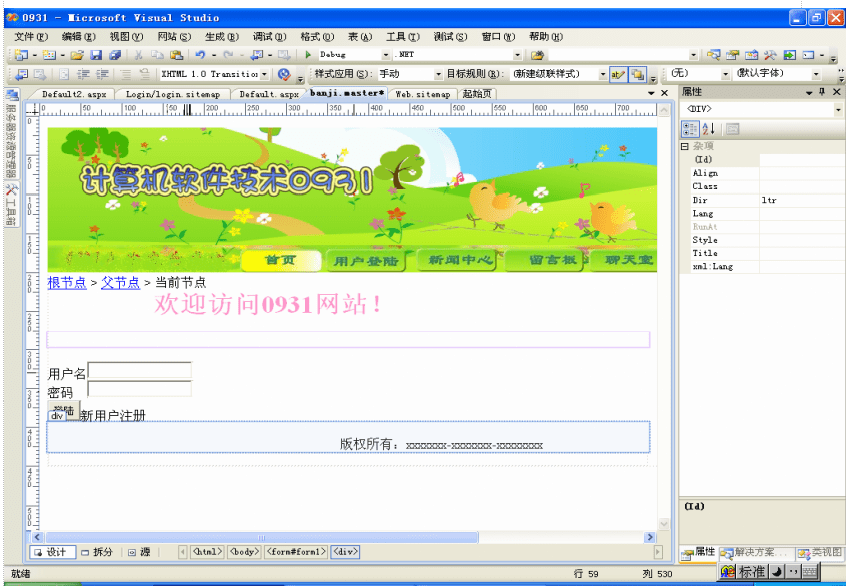Open the 调试(D) menu
Viewport: 849px width, 586px height.
[x=269, y=37]
